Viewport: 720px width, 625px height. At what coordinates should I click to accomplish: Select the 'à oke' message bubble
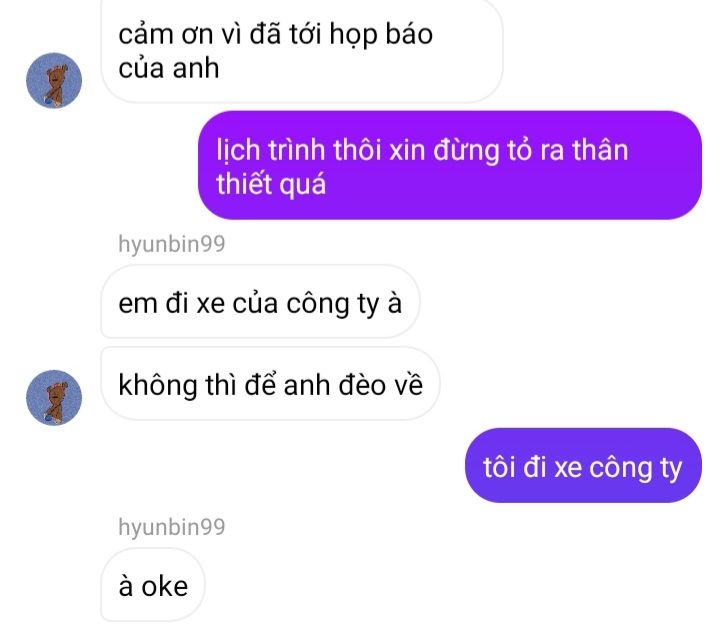pyautogui.click(x=153, y=586)
